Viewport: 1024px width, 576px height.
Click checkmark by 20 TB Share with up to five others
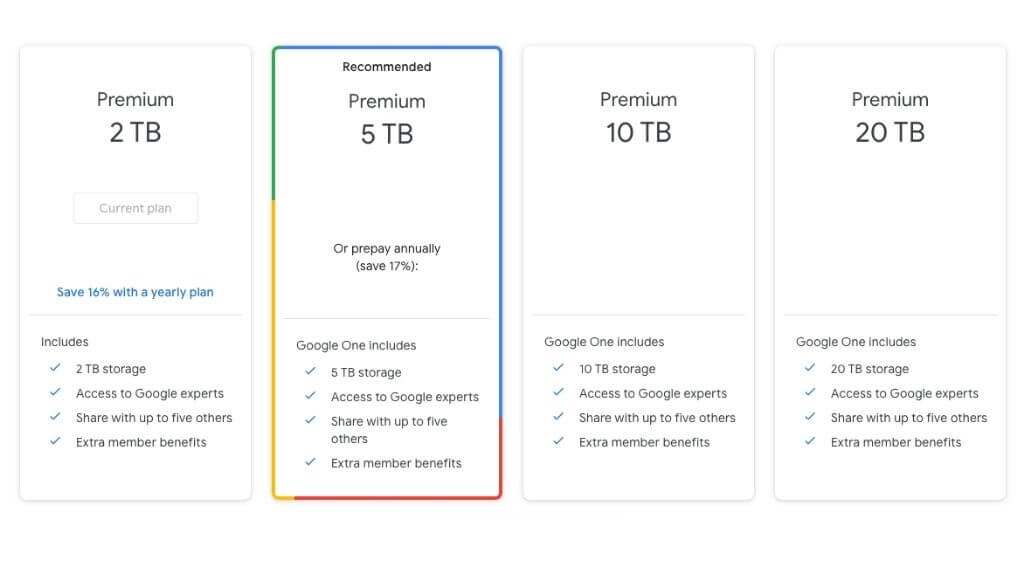810,417
